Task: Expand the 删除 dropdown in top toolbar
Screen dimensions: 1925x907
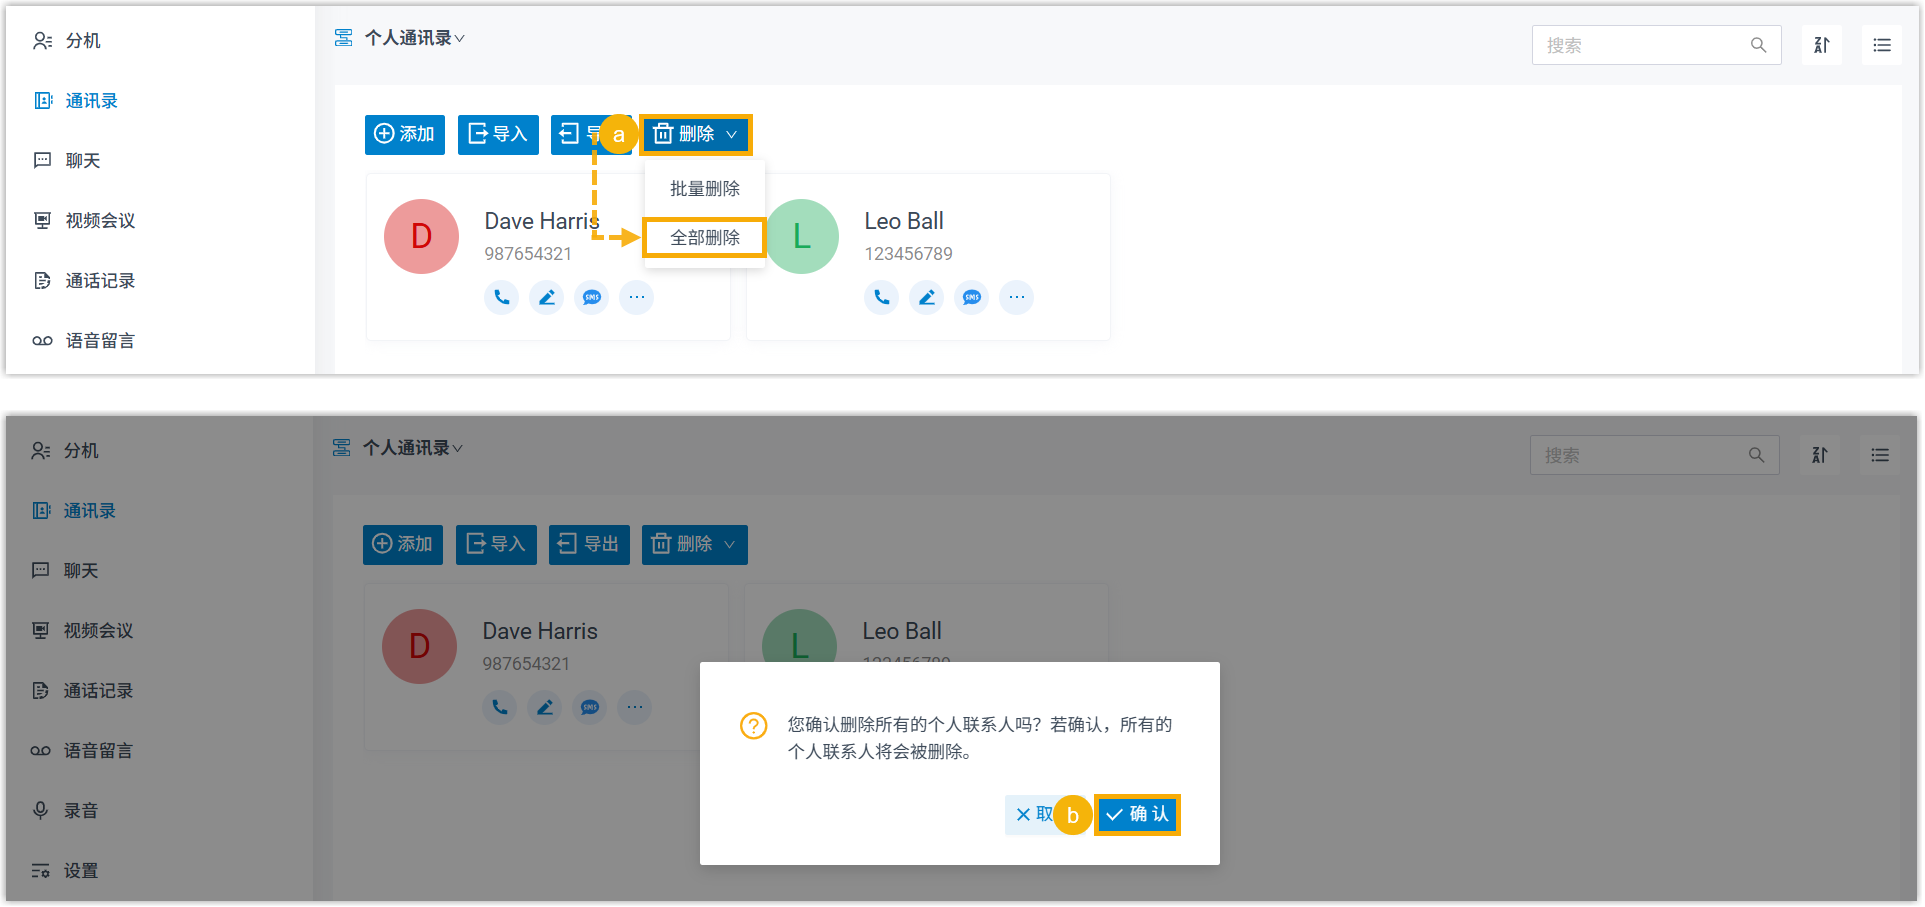Action: [x=696, y=134]
